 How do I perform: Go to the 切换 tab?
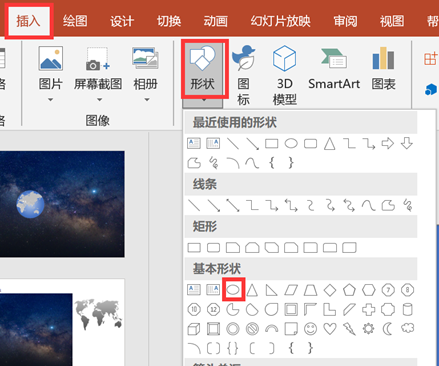coord(169,21)
